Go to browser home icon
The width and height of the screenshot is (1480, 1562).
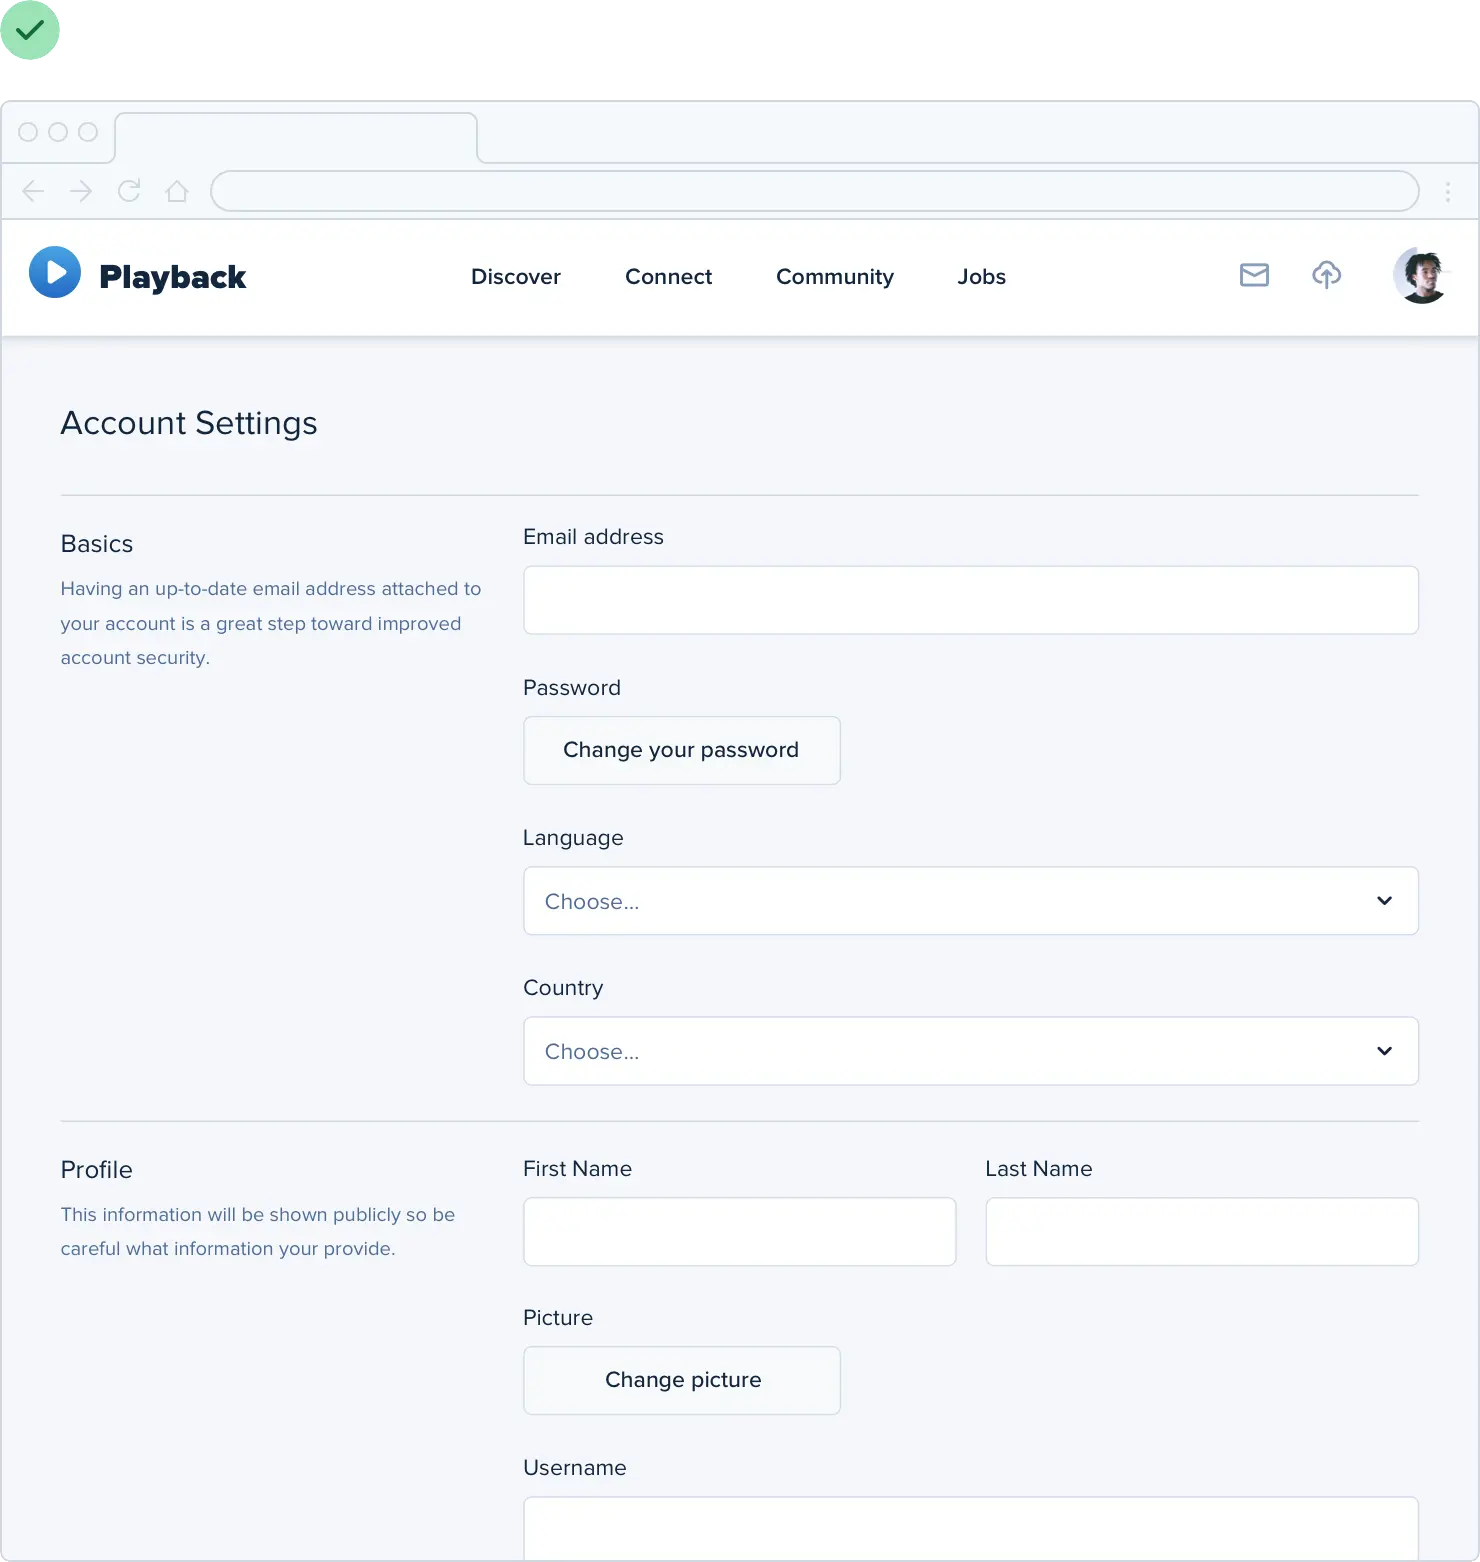coord(177,191)
